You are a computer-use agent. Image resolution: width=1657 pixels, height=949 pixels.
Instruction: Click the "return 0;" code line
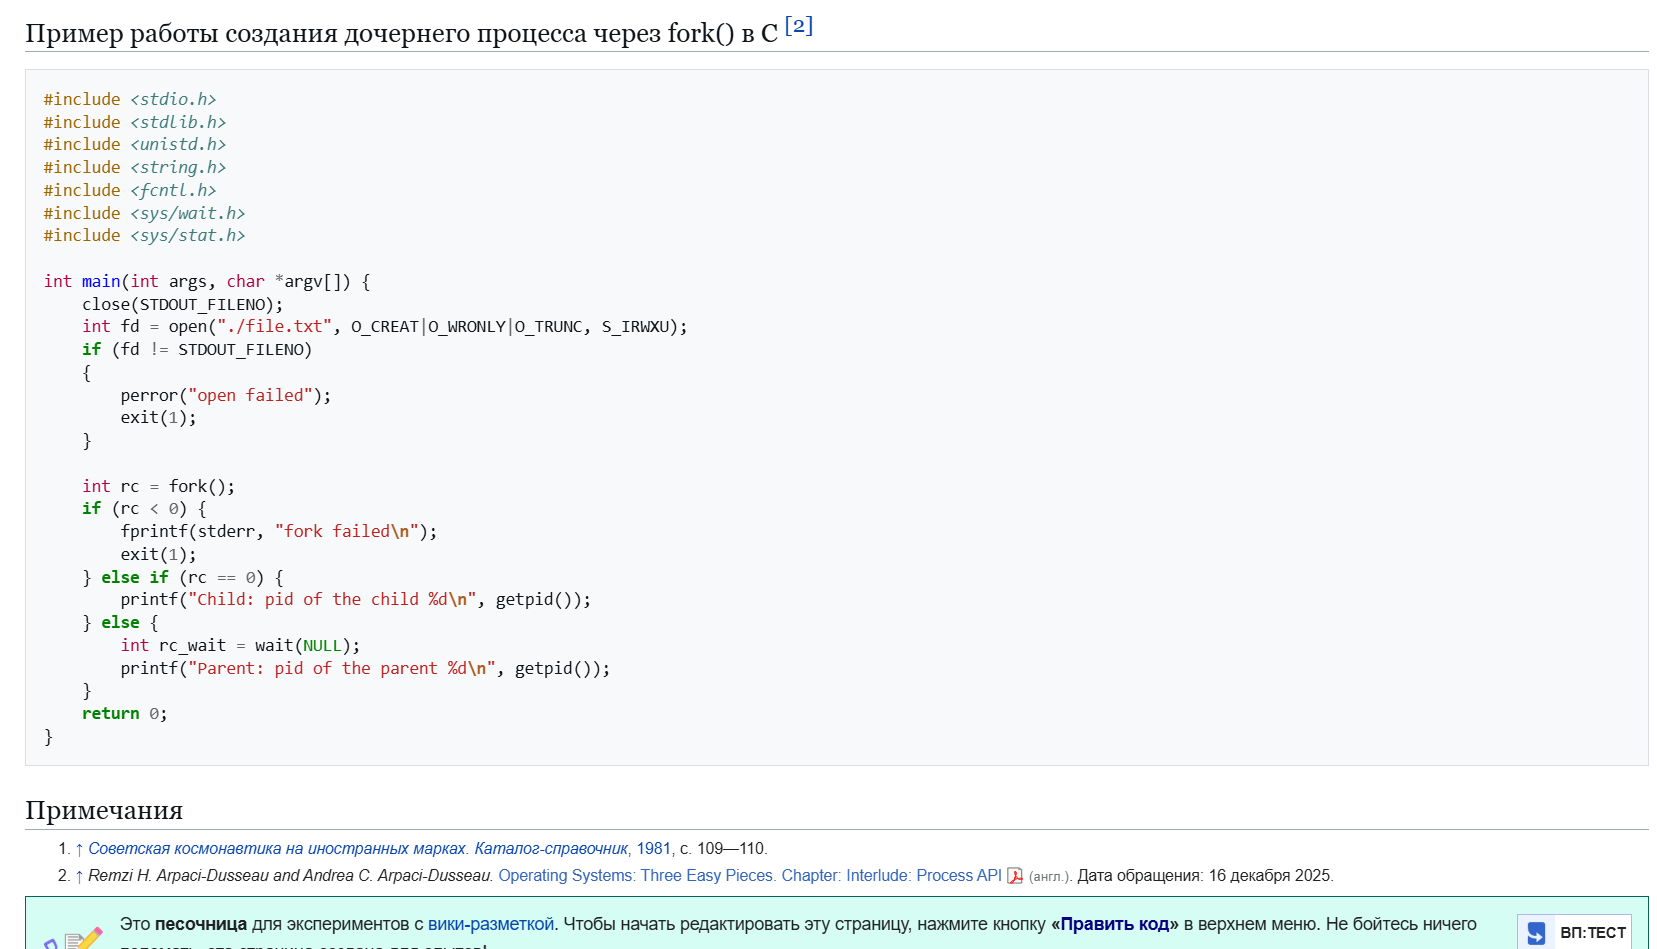(x=124, y=714)
